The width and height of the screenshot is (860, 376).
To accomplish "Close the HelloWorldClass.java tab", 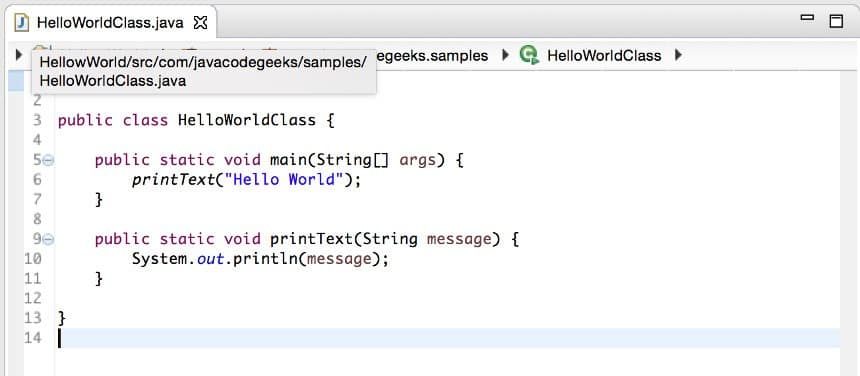I will pyautogui.click(x=201, y=23).
